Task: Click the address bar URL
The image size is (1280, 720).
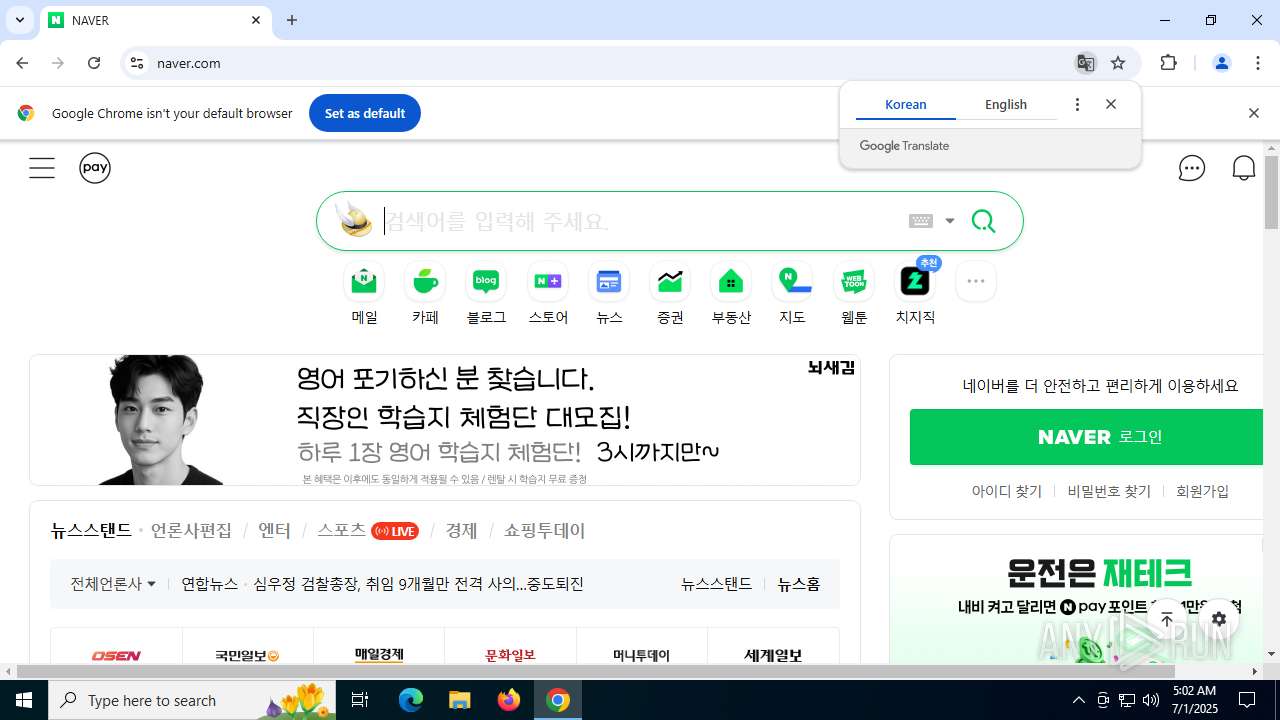Action: coord(188,63)
